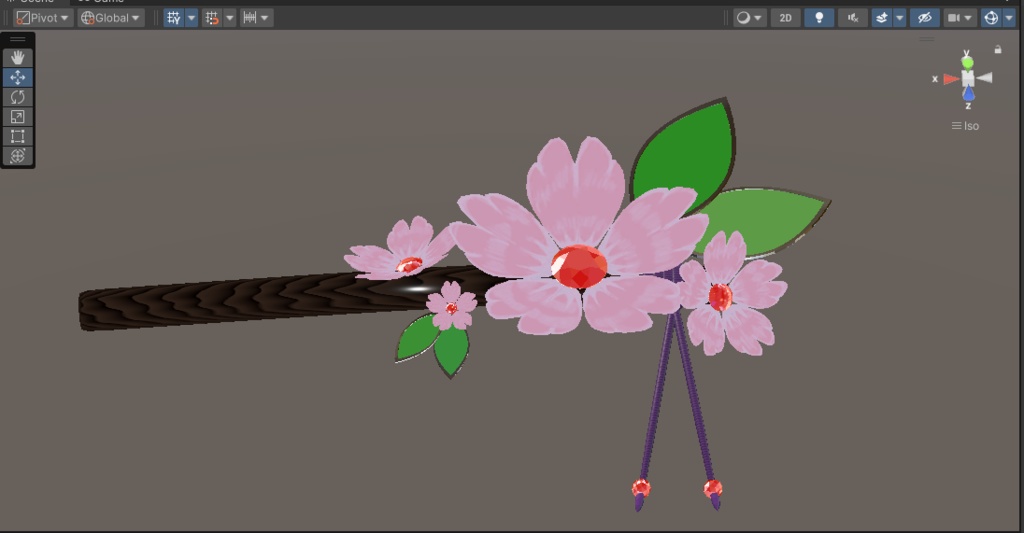Toggle scene effects (skybox, fog) button
This screenshot has width=1024, height=533.
tap(882, 18)
